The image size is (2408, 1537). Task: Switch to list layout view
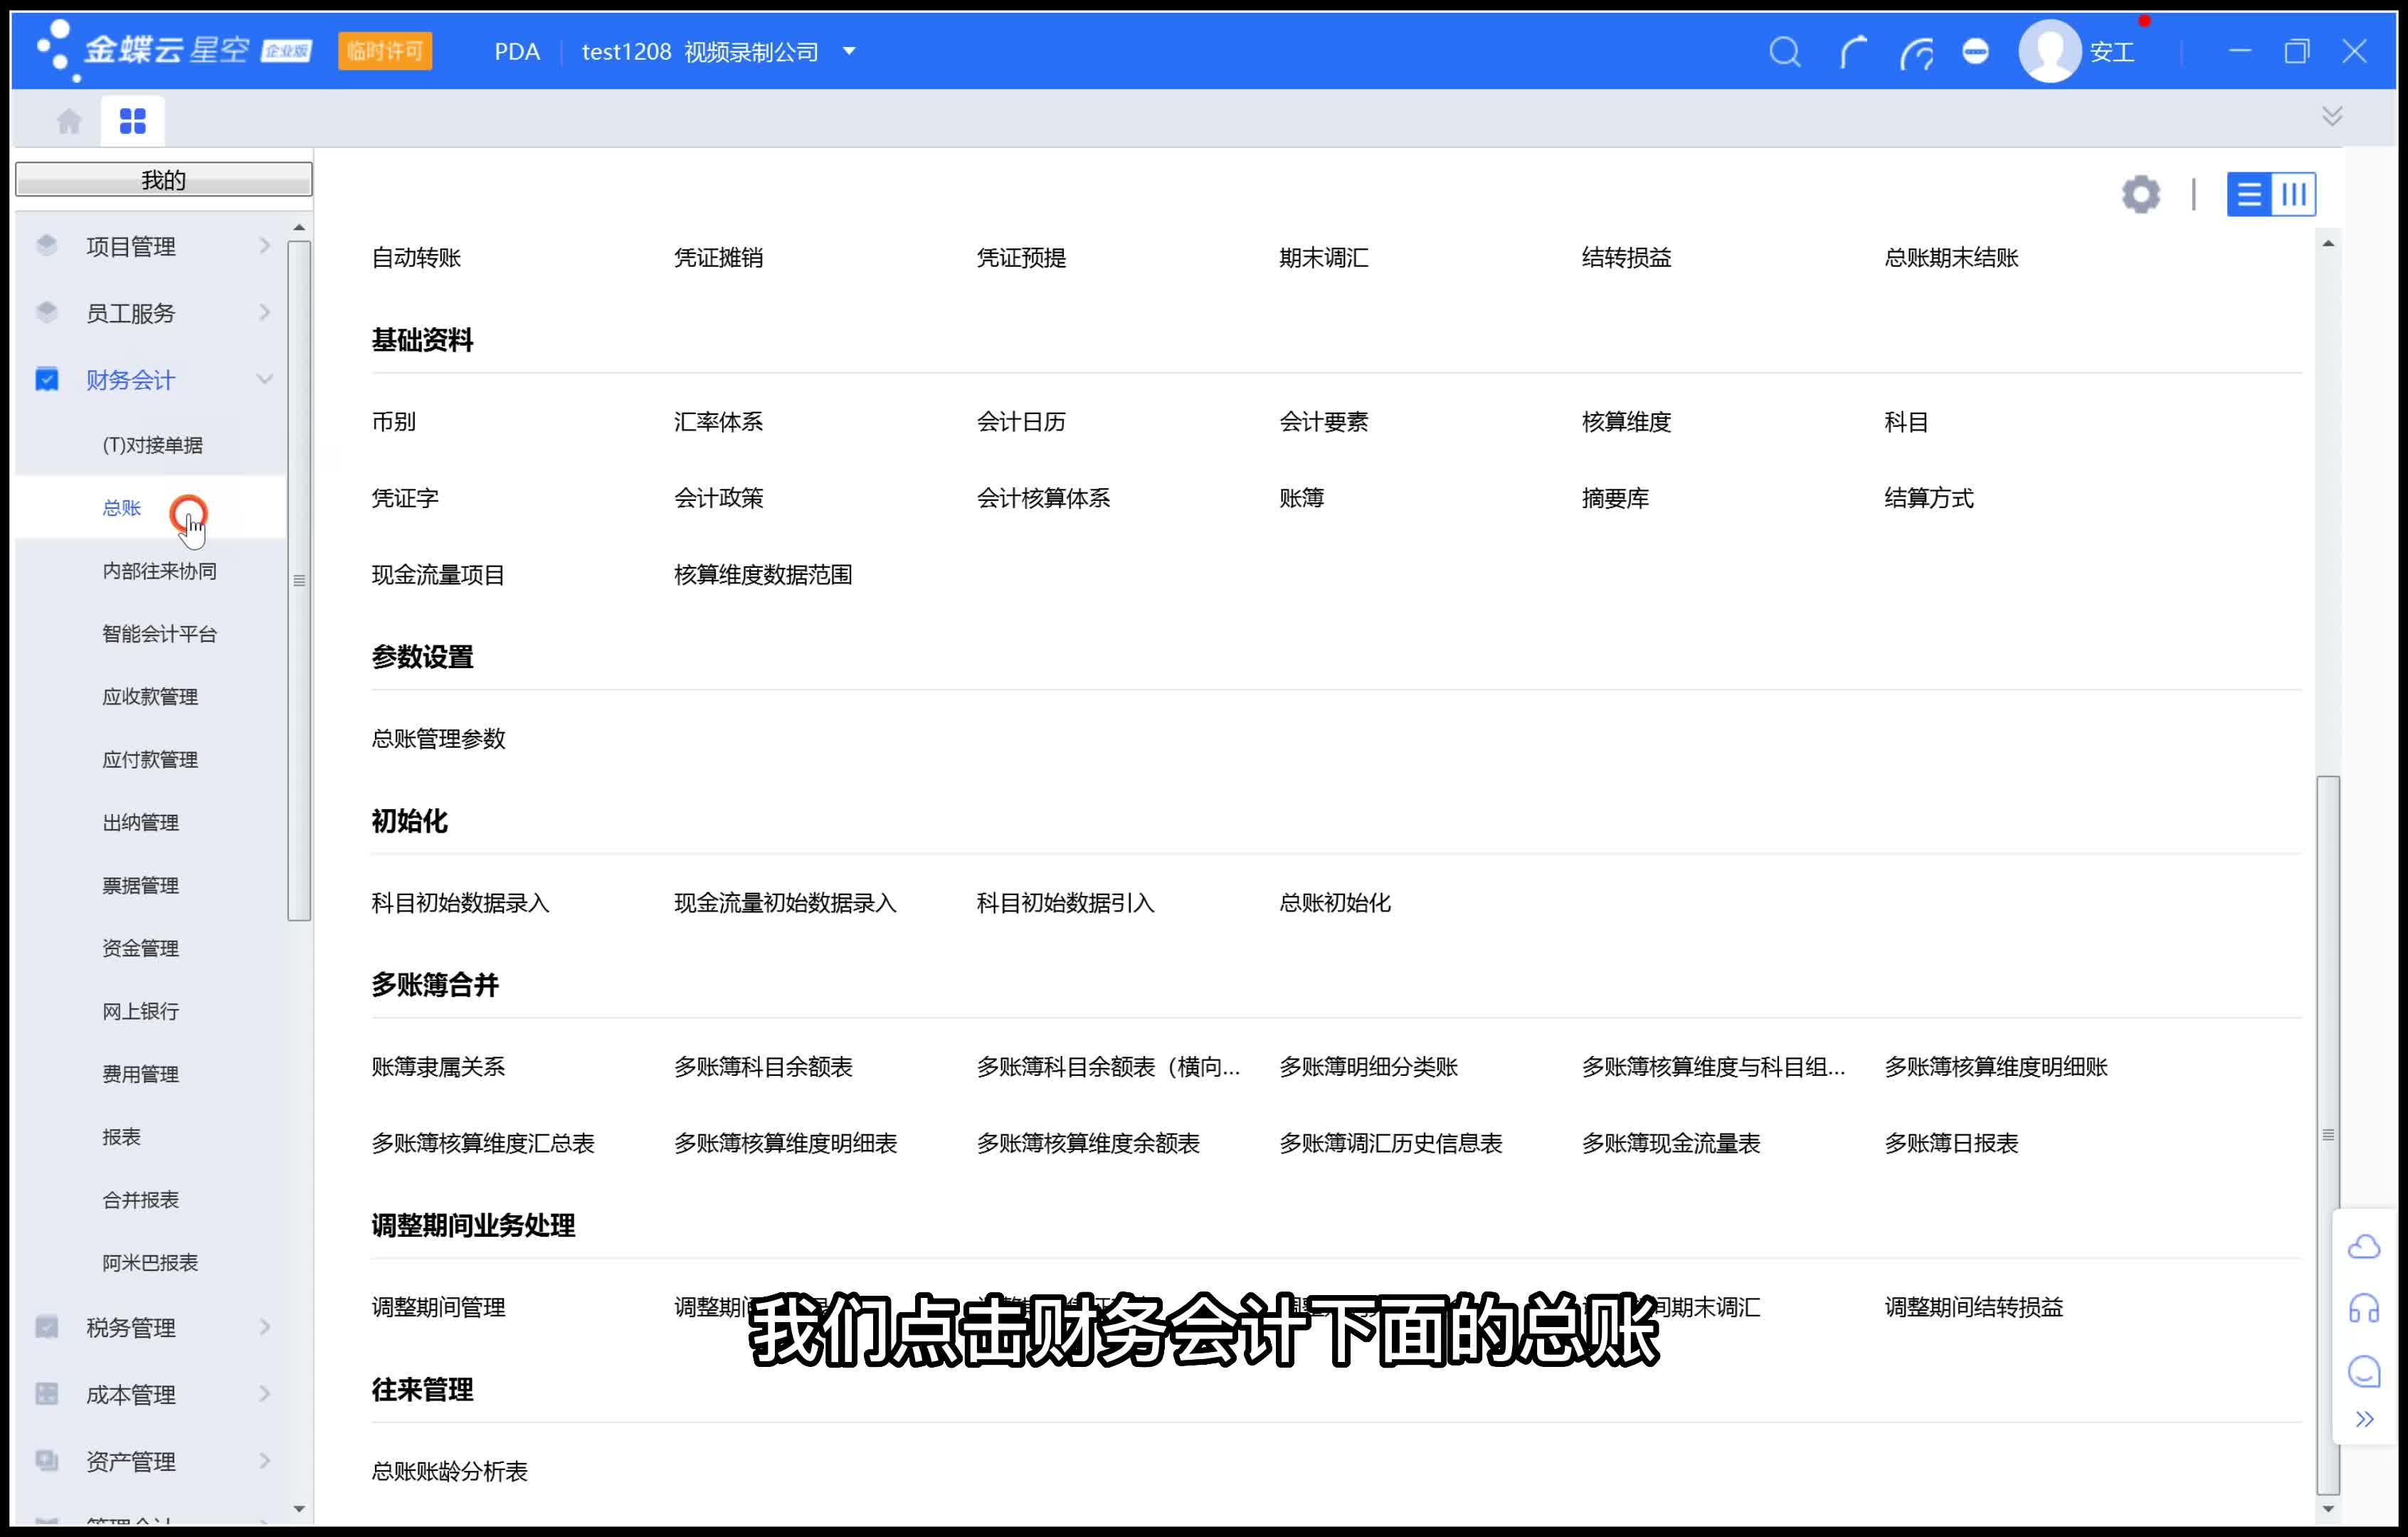2249,194
